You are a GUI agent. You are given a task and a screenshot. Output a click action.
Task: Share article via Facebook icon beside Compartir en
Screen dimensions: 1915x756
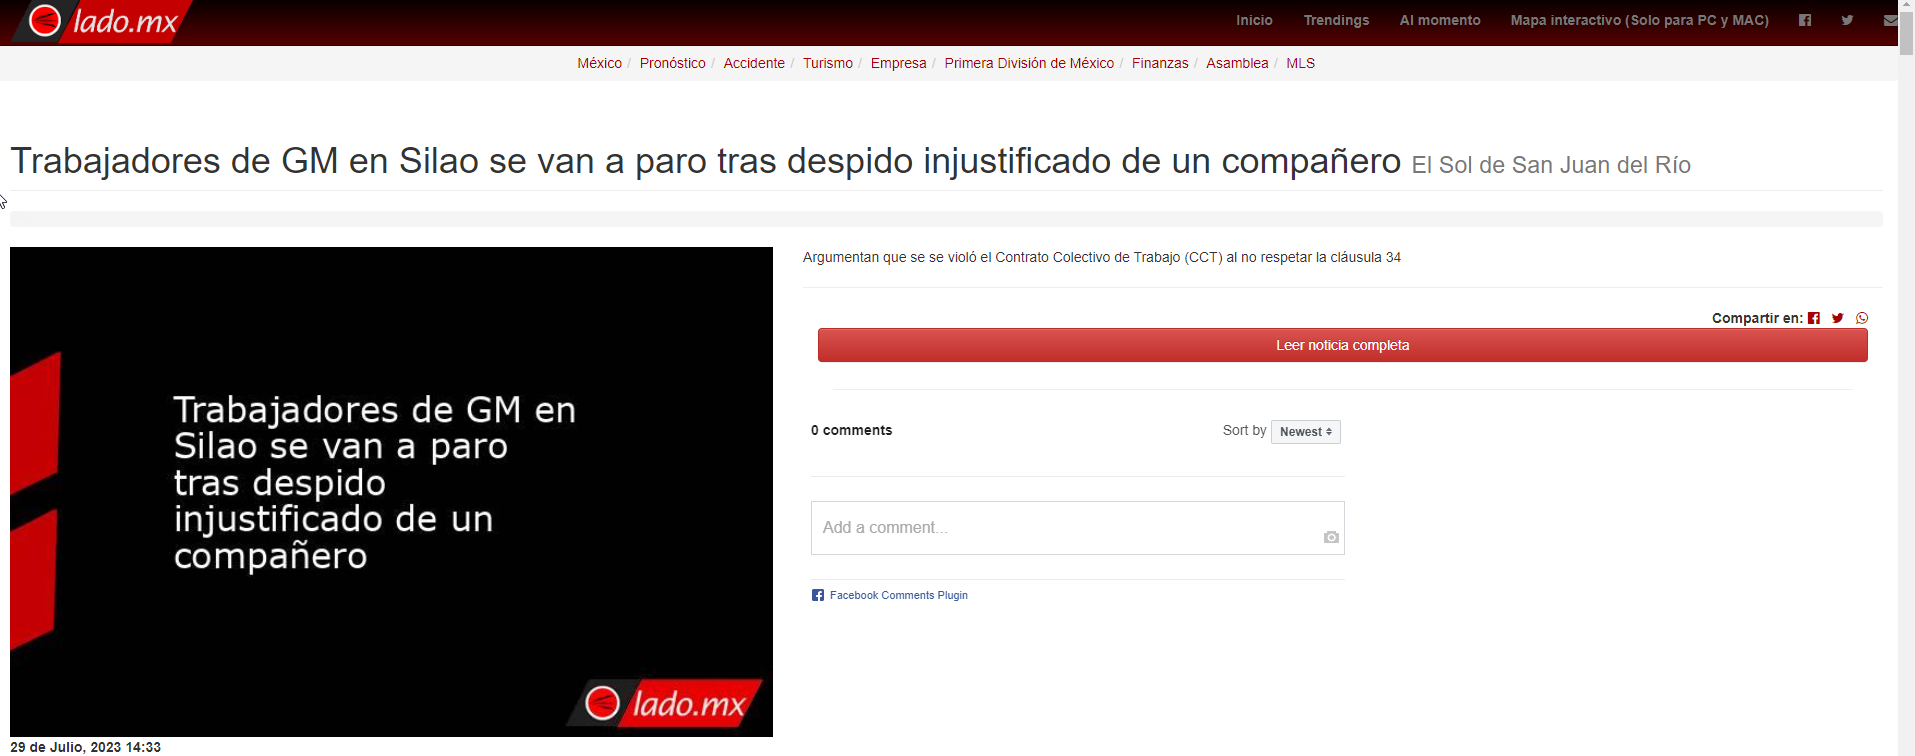(1814, 318)
